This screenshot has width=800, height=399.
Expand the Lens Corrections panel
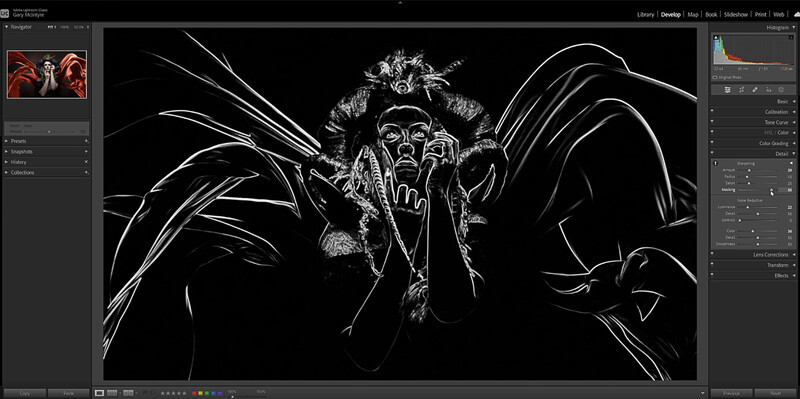tap(793, 255)
